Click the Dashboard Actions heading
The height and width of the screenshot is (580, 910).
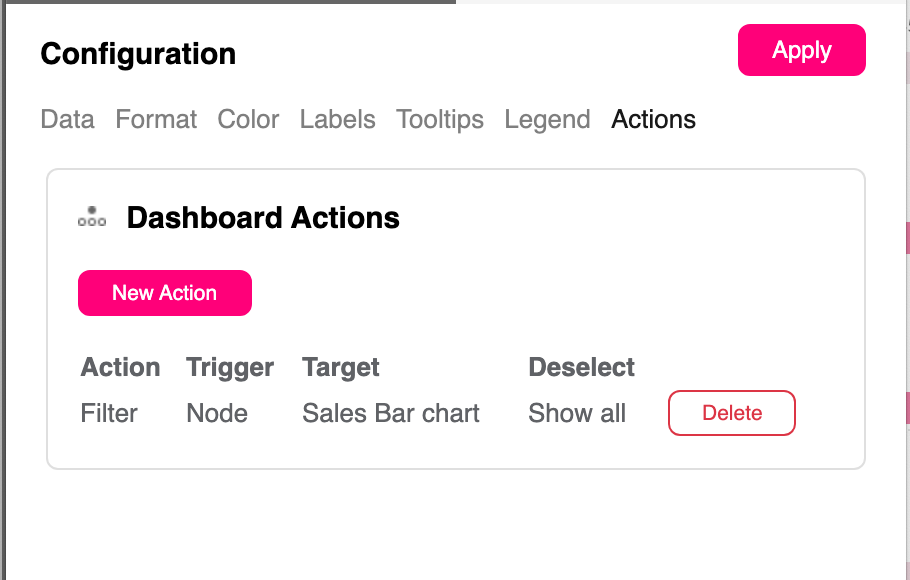[263, 218]
